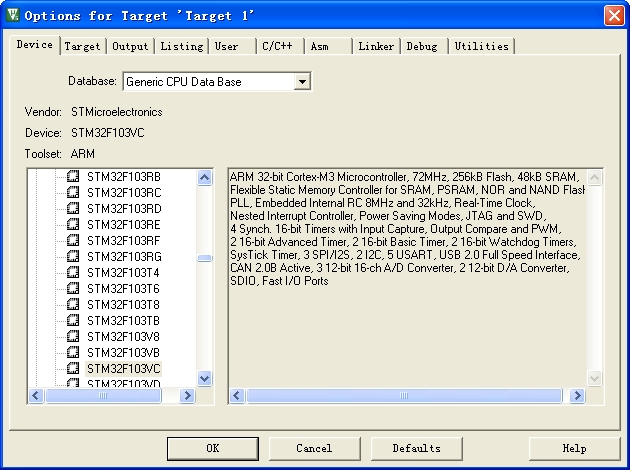630x470 pixels.
Task: Go to the Linker tab
Action: [376, 47]
